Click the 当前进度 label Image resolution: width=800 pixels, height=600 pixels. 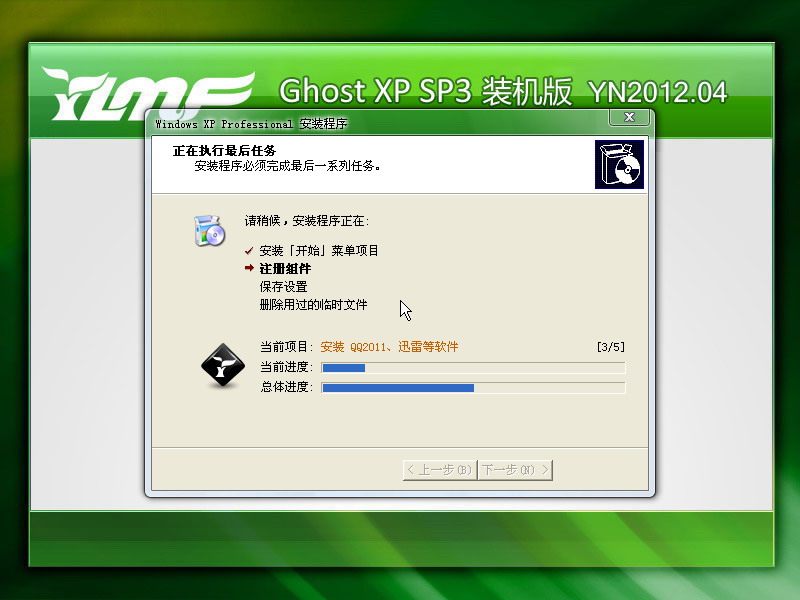(286, 367)
